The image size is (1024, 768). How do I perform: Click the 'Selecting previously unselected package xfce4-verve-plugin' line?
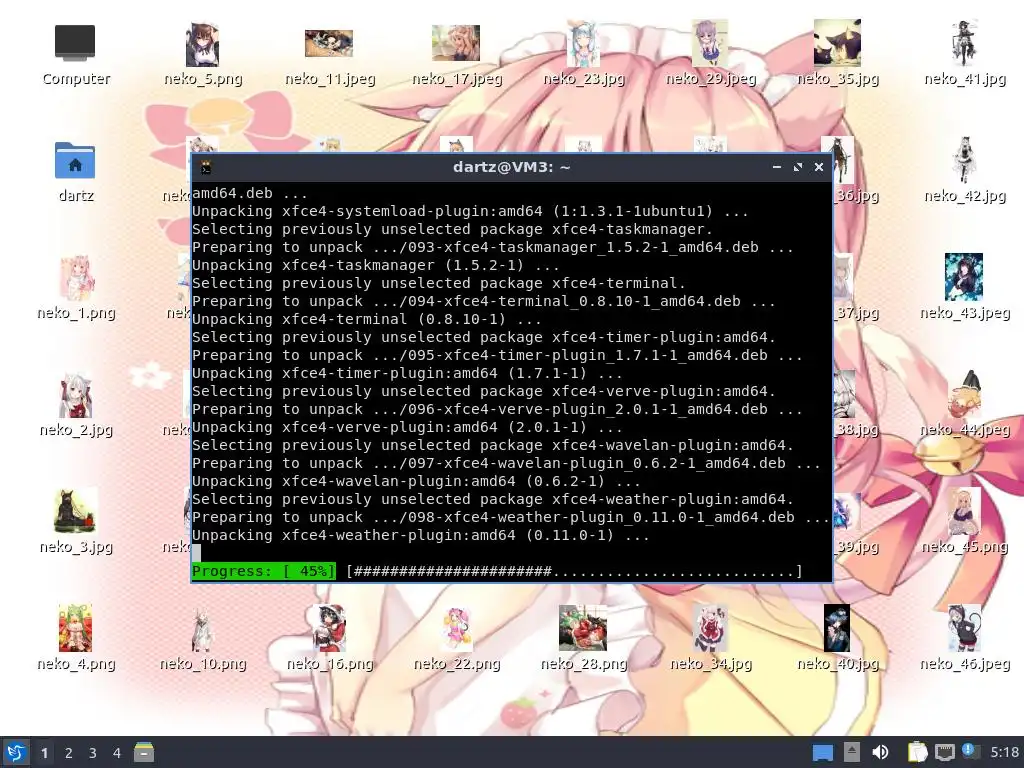click(483, 391)
